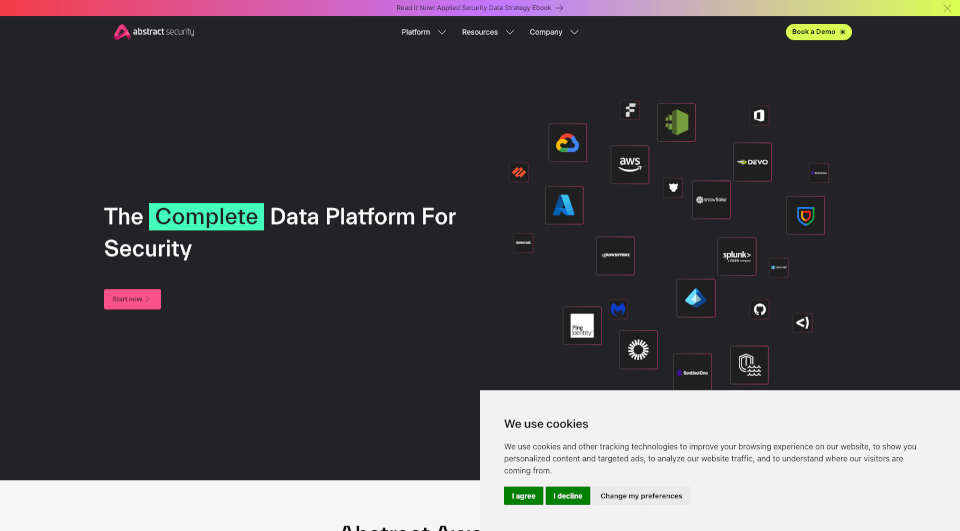Click the We use cookies heading
This screenshot has height=531, width=960.
tap(546, 424)
